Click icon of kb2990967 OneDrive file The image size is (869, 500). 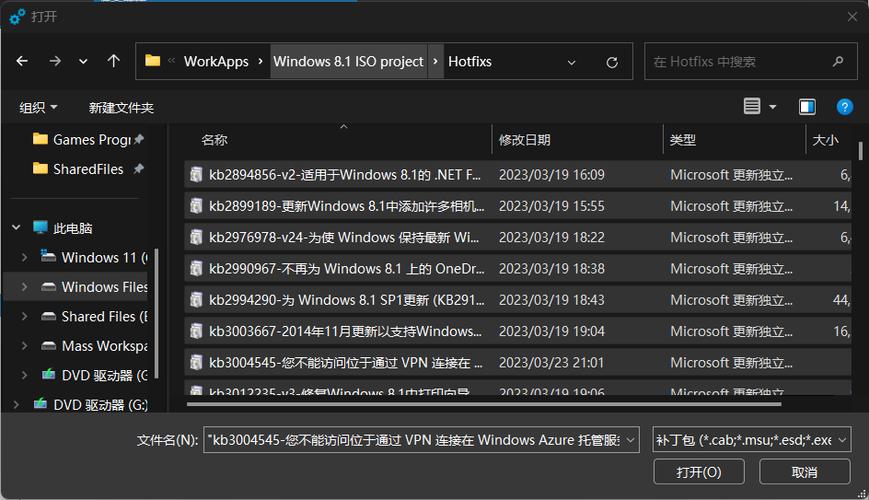[x=196, y=268]
